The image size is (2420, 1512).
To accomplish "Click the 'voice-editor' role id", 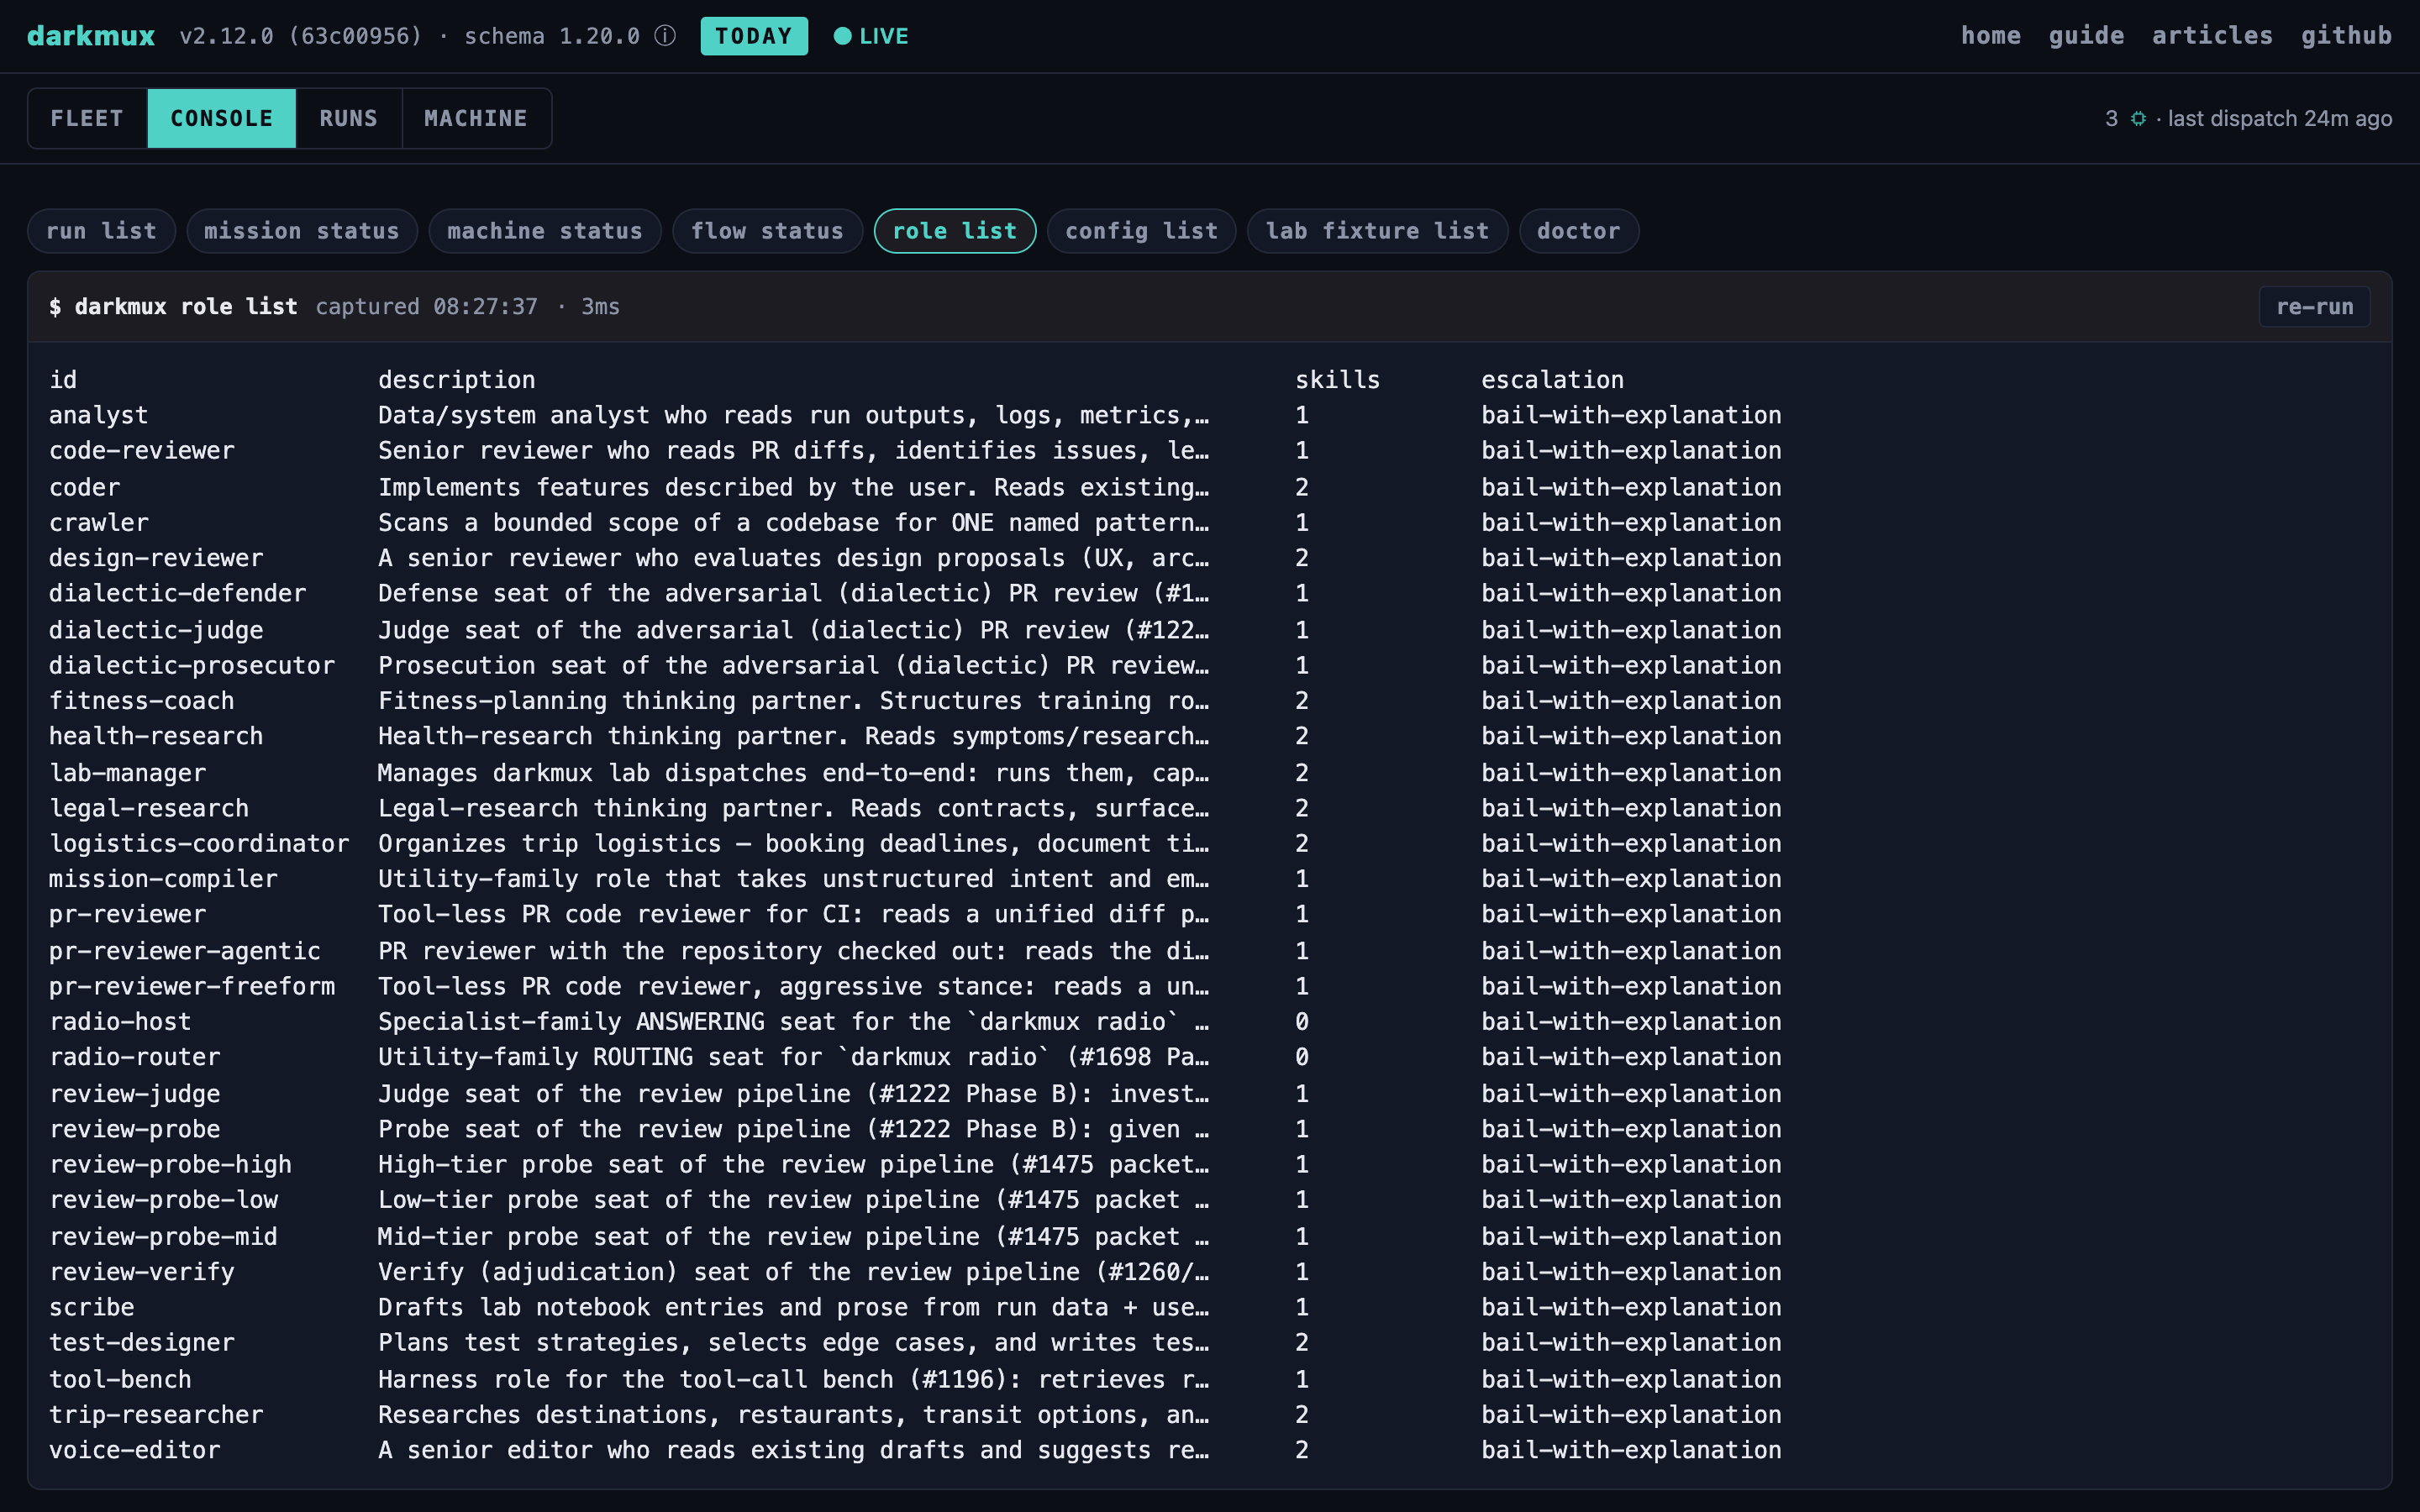I will (x=135, y=1451).
